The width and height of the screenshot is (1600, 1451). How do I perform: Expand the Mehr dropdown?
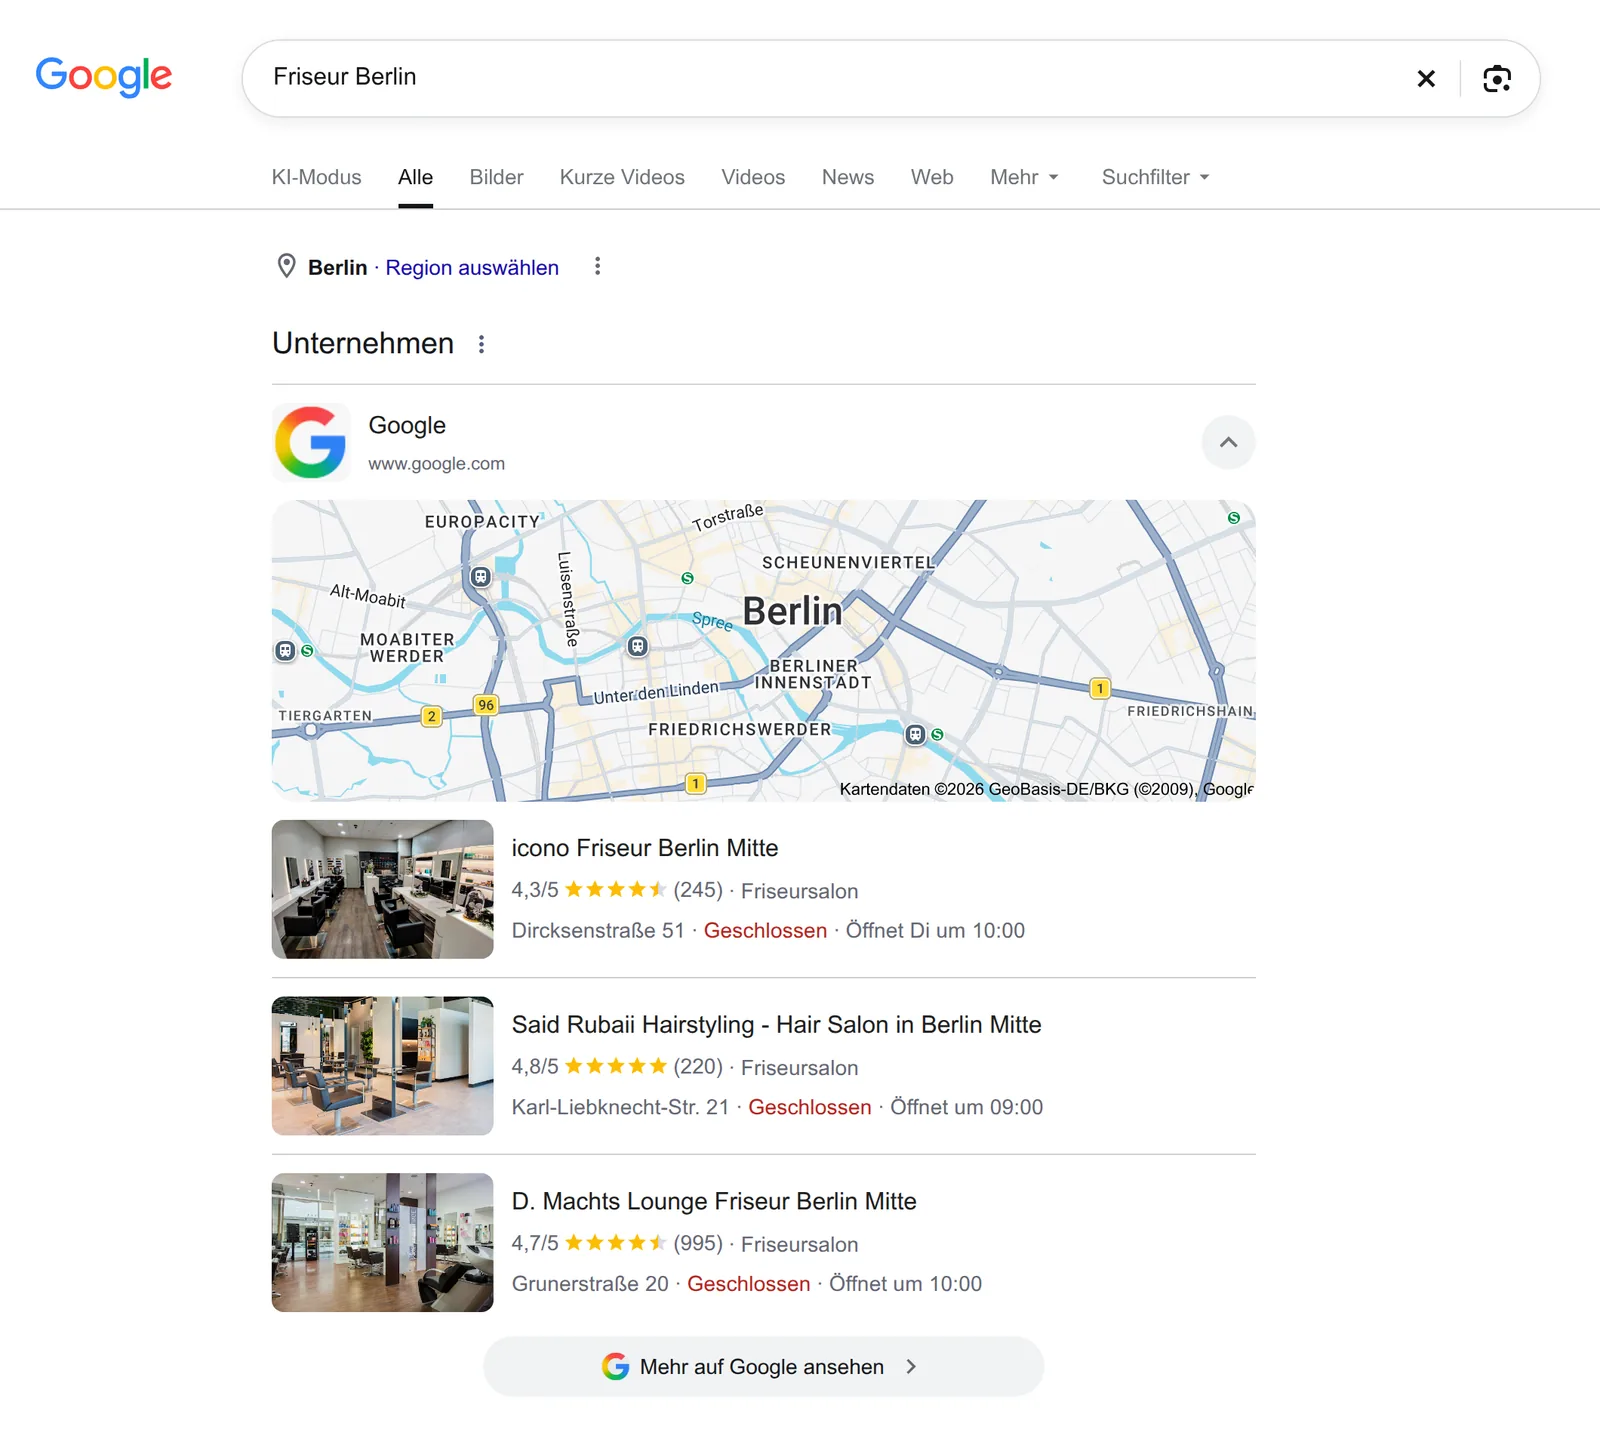pyautogui.click(x=1024, y=177)
